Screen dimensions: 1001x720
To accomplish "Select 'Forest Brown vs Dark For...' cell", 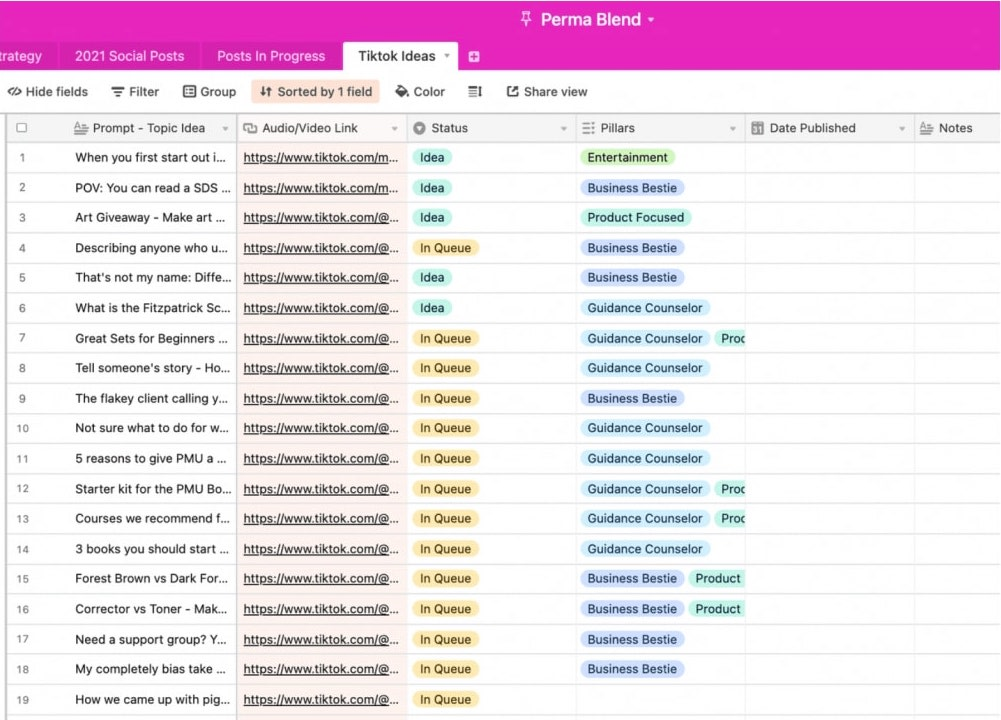I will [151, 579].
